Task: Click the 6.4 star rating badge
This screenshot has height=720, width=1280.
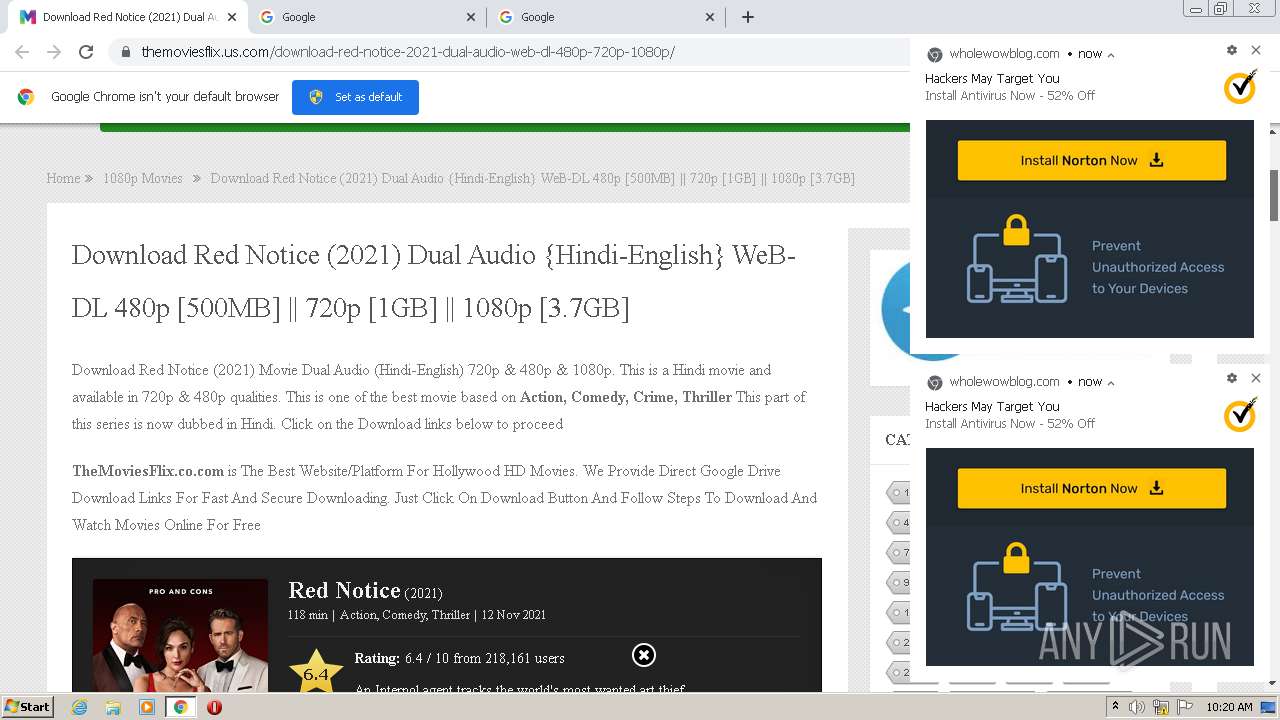Action: point(316,672)
